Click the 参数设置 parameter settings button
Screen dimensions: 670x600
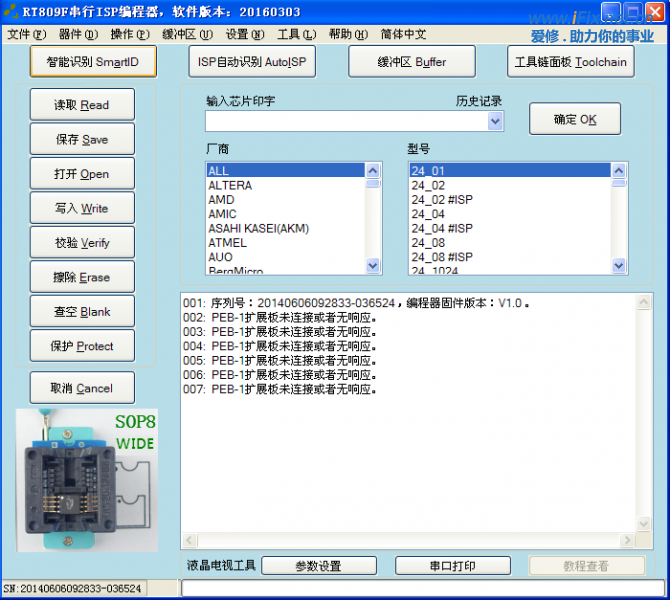(x=319, y=566)
